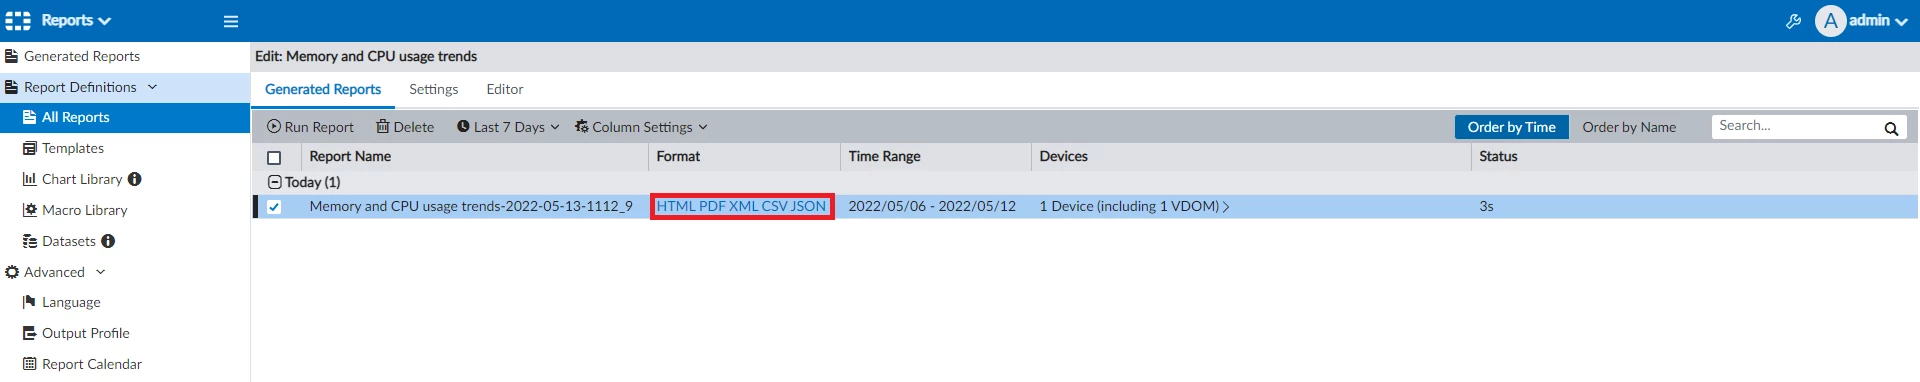Open the Column Settings dropdown
Viewport: 1920px width, 382px height.
point(641,127)
